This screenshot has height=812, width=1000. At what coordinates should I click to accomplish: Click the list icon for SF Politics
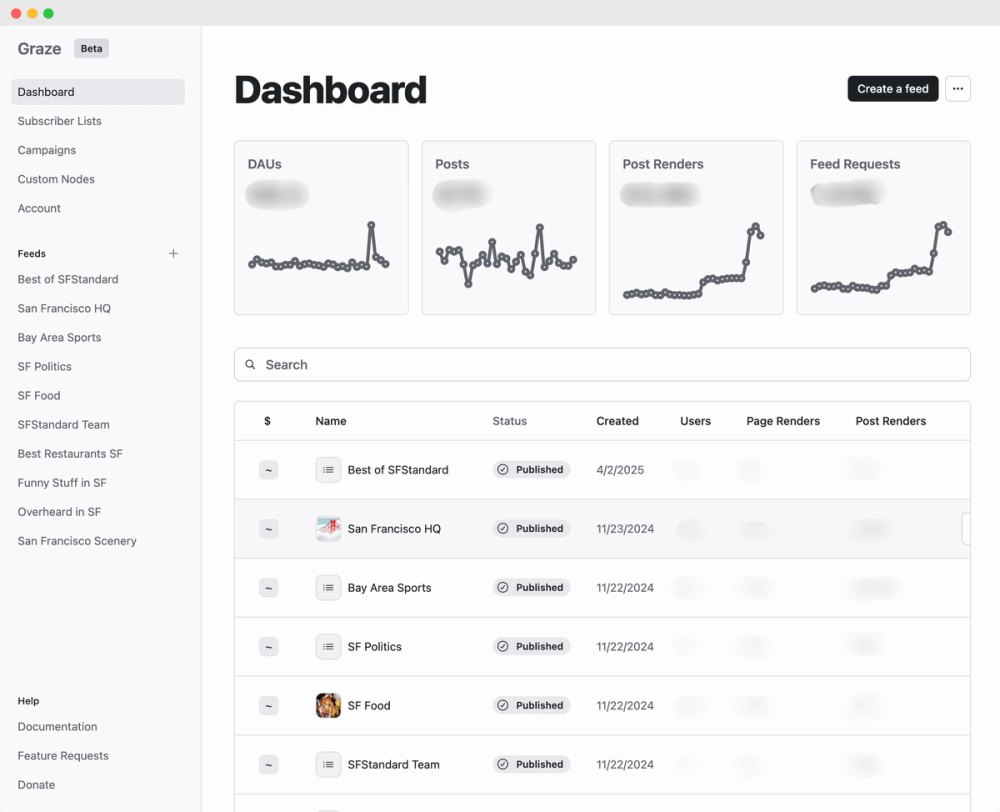pyautogui.click(x=328, y=647)
